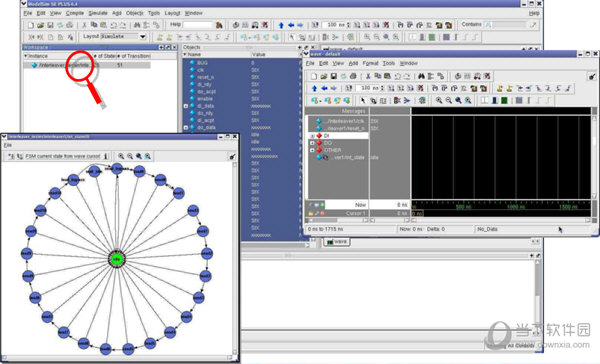The image size is (600, 364).
Task: Click into the Help input field
Action: click(198, 25)
